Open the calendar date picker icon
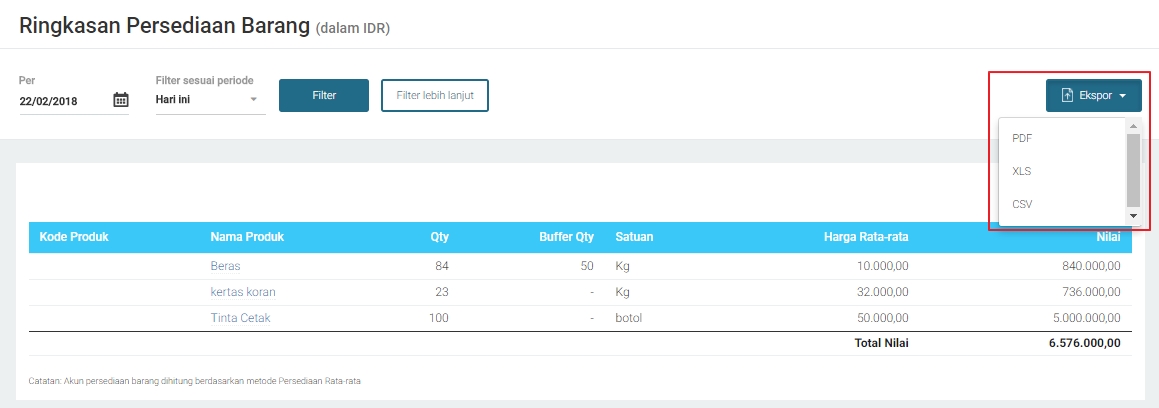 coord(121,100)
